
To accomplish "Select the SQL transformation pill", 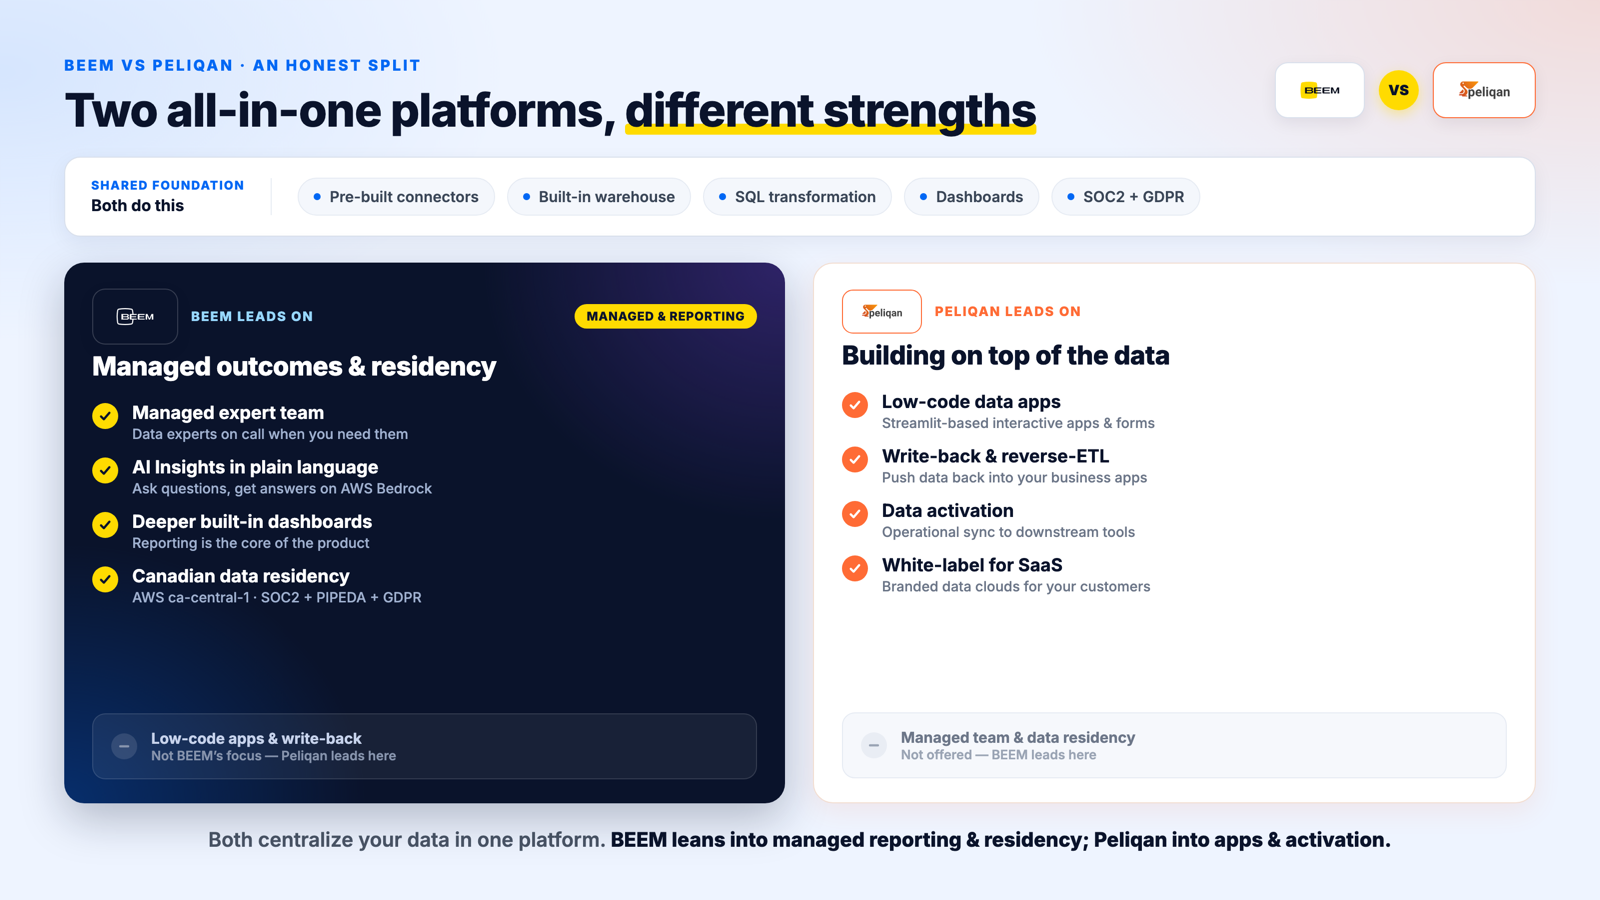I will [797, 197].
